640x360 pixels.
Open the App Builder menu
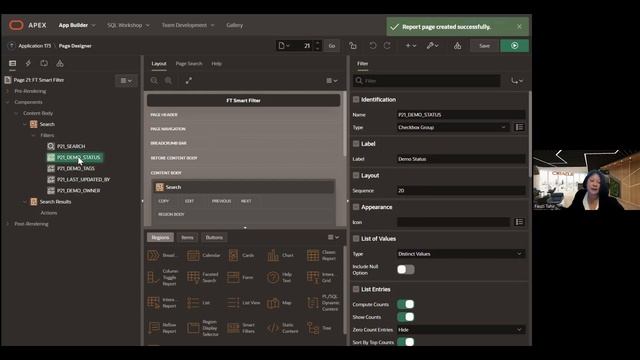77,25
